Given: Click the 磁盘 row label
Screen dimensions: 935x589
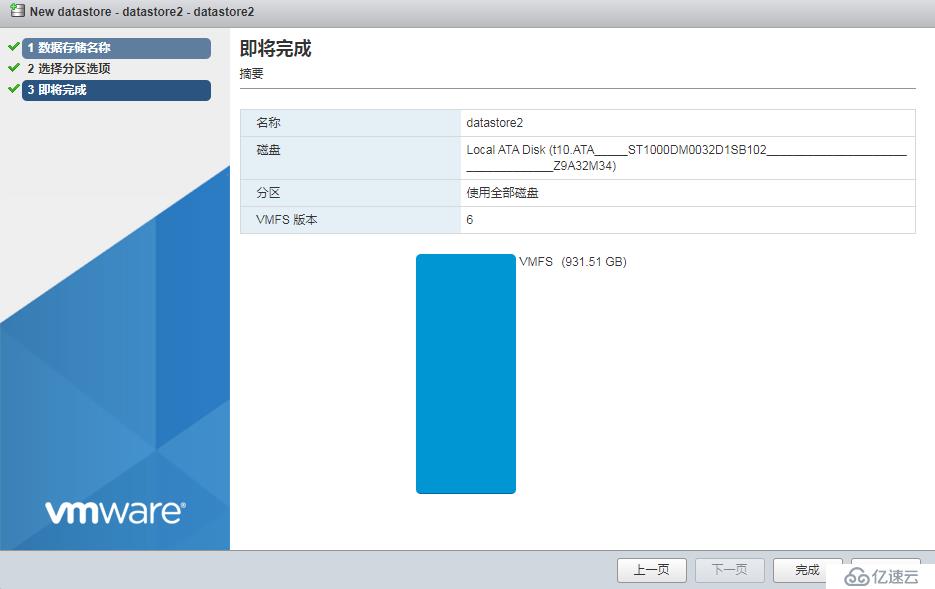Looking at the screenshot, I should [x=268, y=150].
